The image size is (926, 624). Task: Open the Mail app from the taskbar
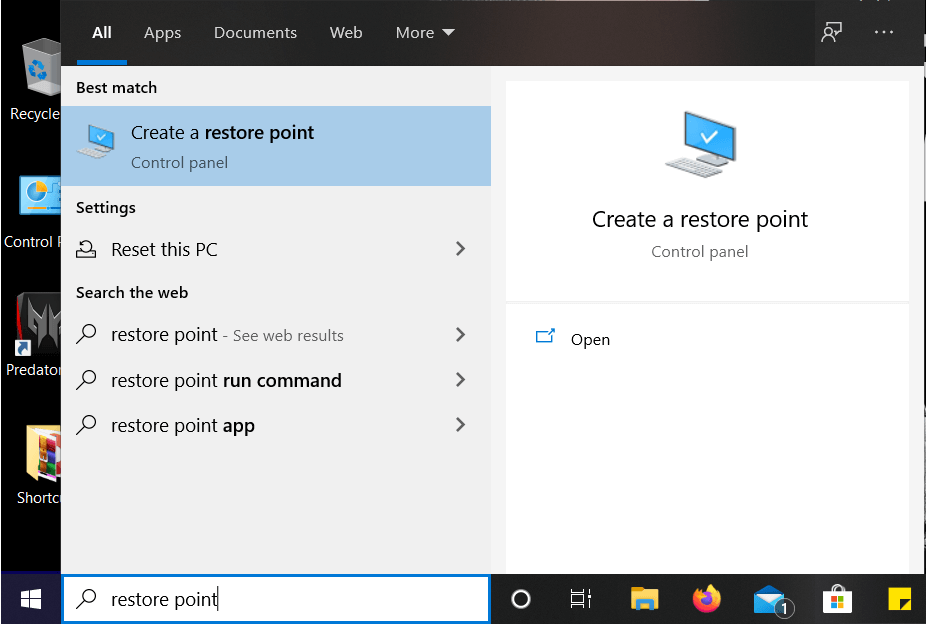772,598
